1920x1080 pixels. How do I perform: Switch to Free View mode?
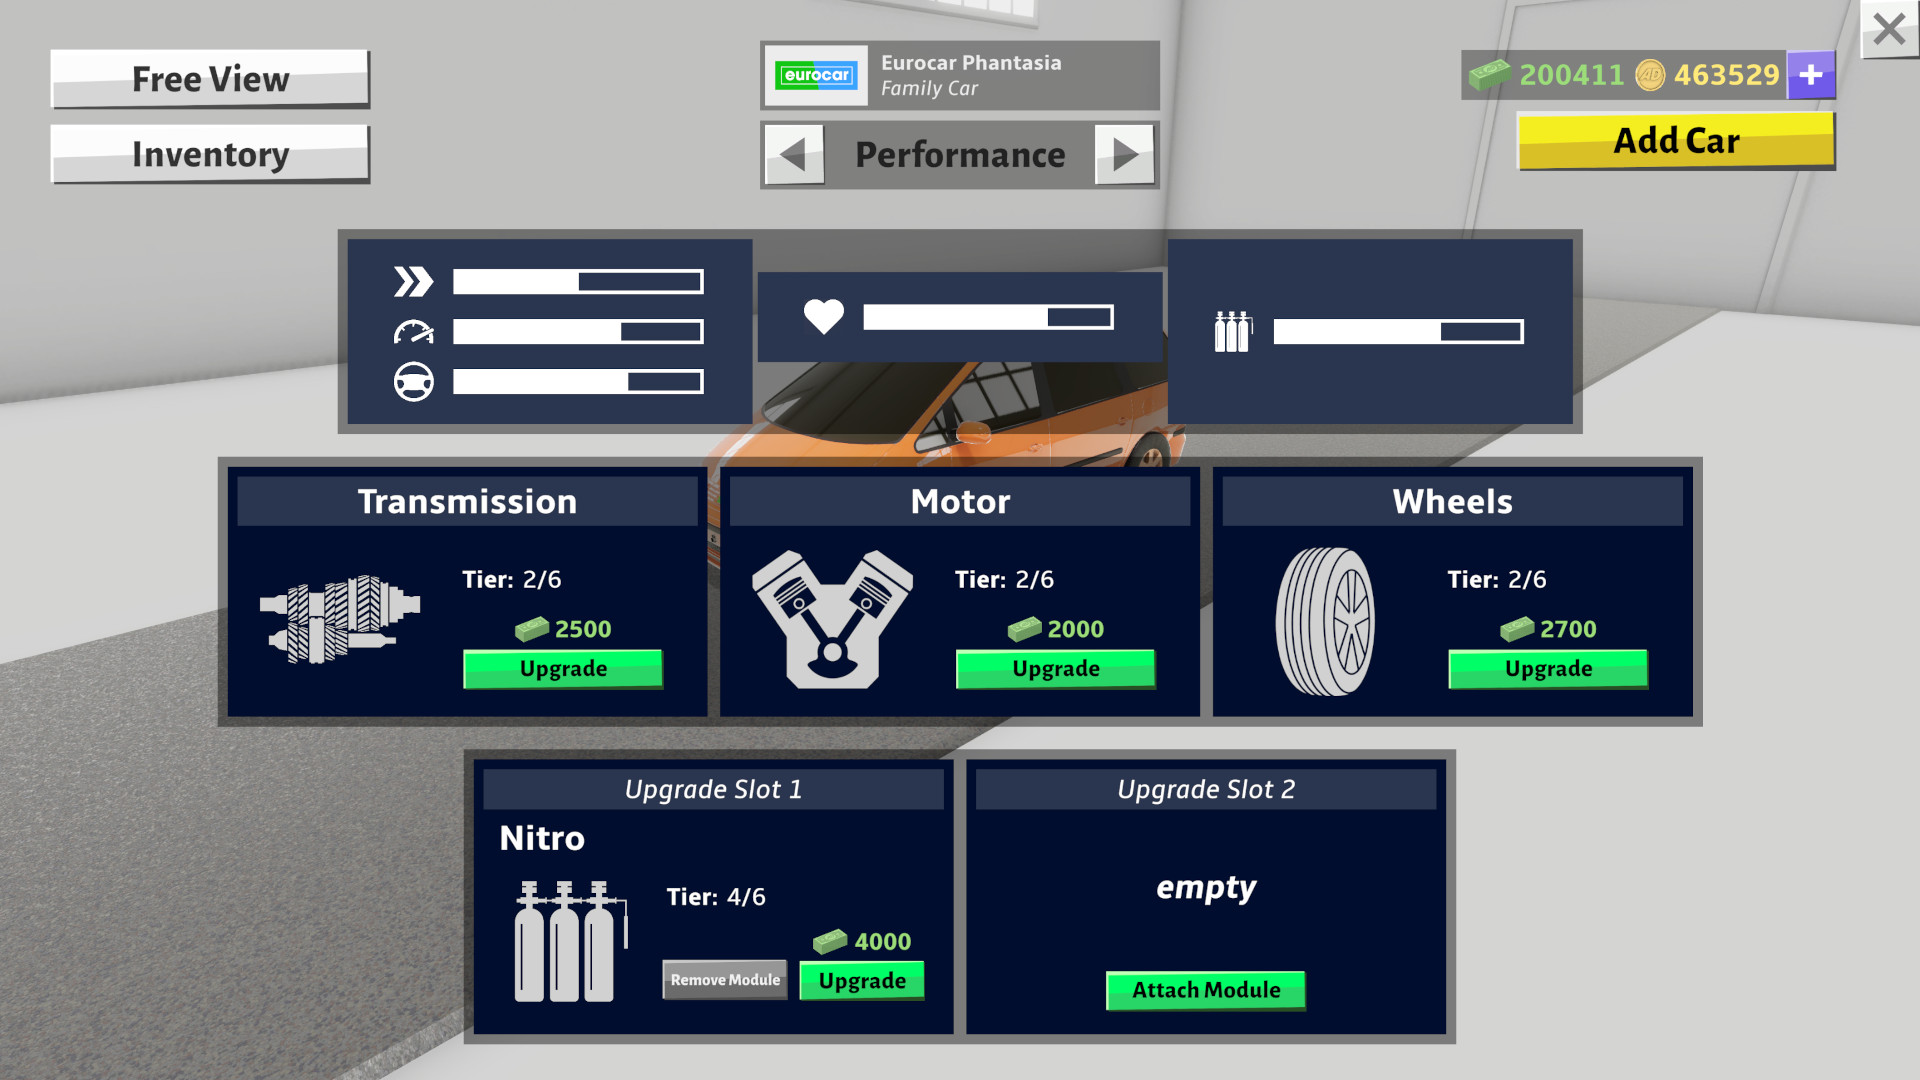pos(209,79)
